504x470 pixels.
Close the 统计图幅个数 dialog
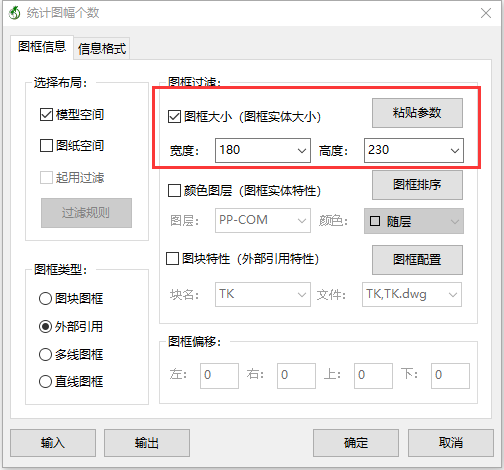(486, 13)
